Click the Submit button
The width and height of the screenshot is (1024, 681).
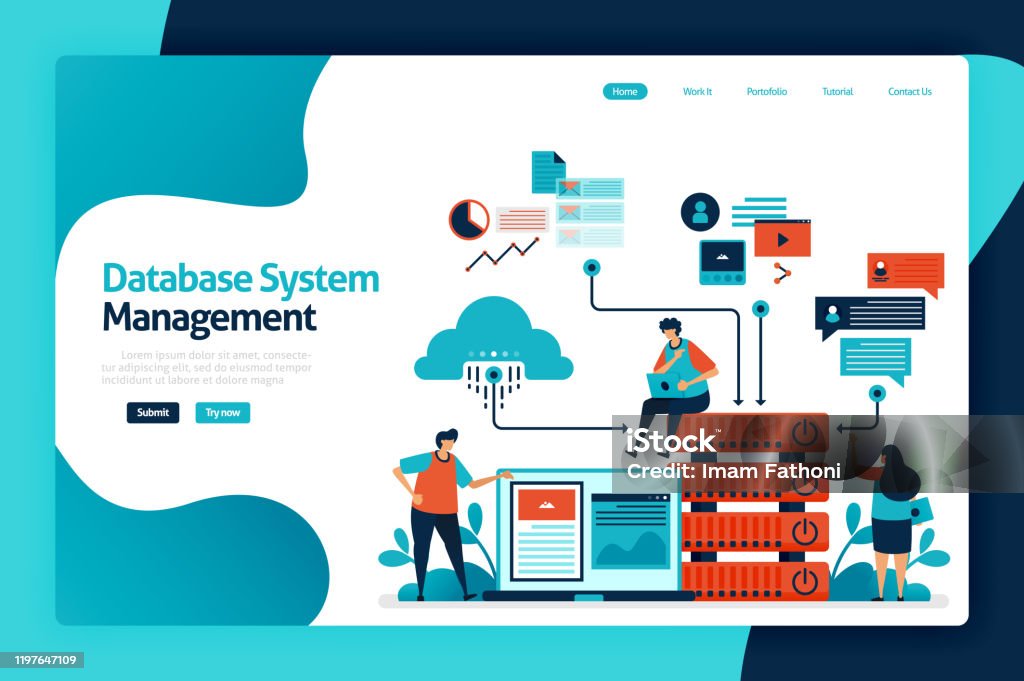click(x=153, y=413)
